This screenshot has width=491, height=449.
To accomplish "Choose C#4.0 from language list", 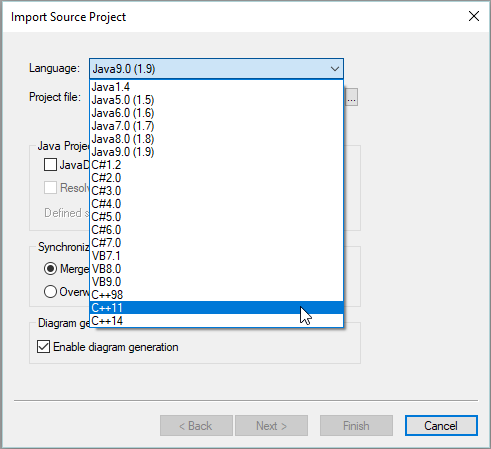I will 217,204.
